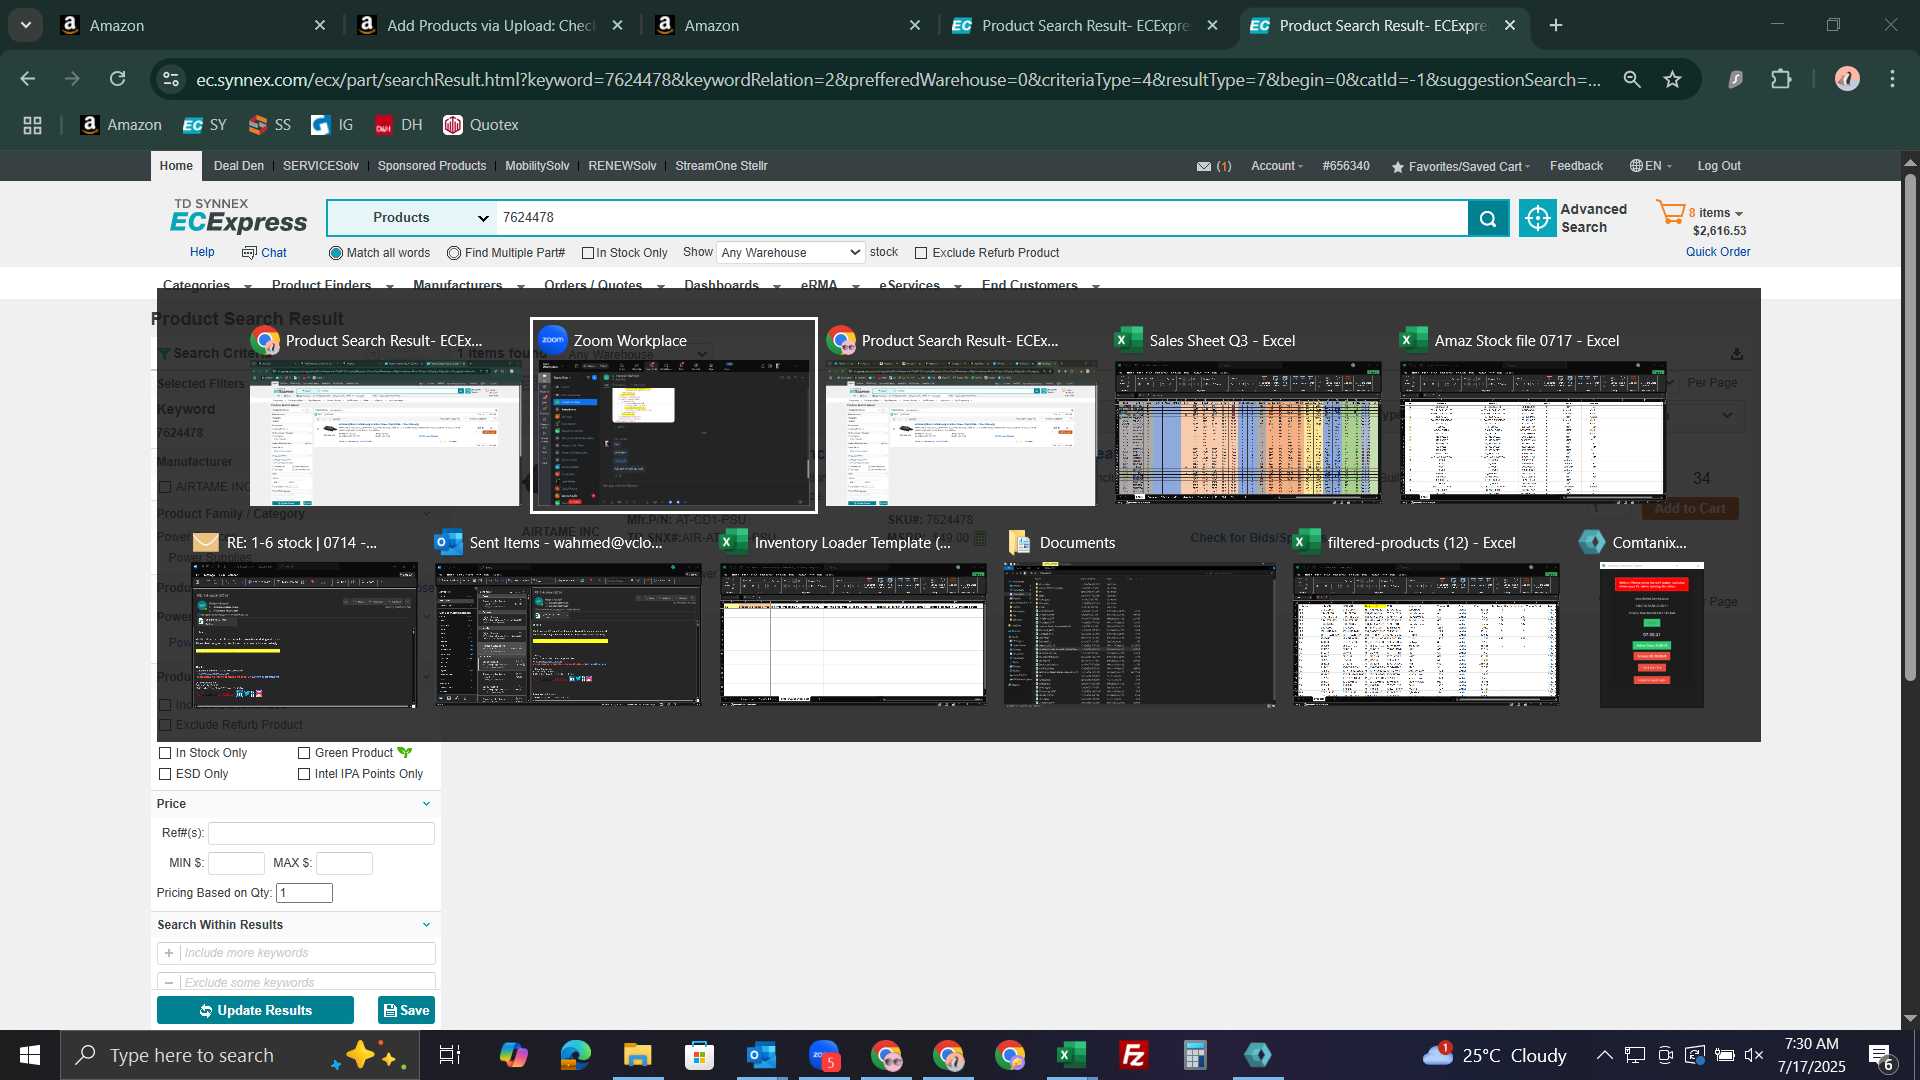Open SY bookmark
This screenshot has width=1920, height=1080.
click(x=205, y=125)
